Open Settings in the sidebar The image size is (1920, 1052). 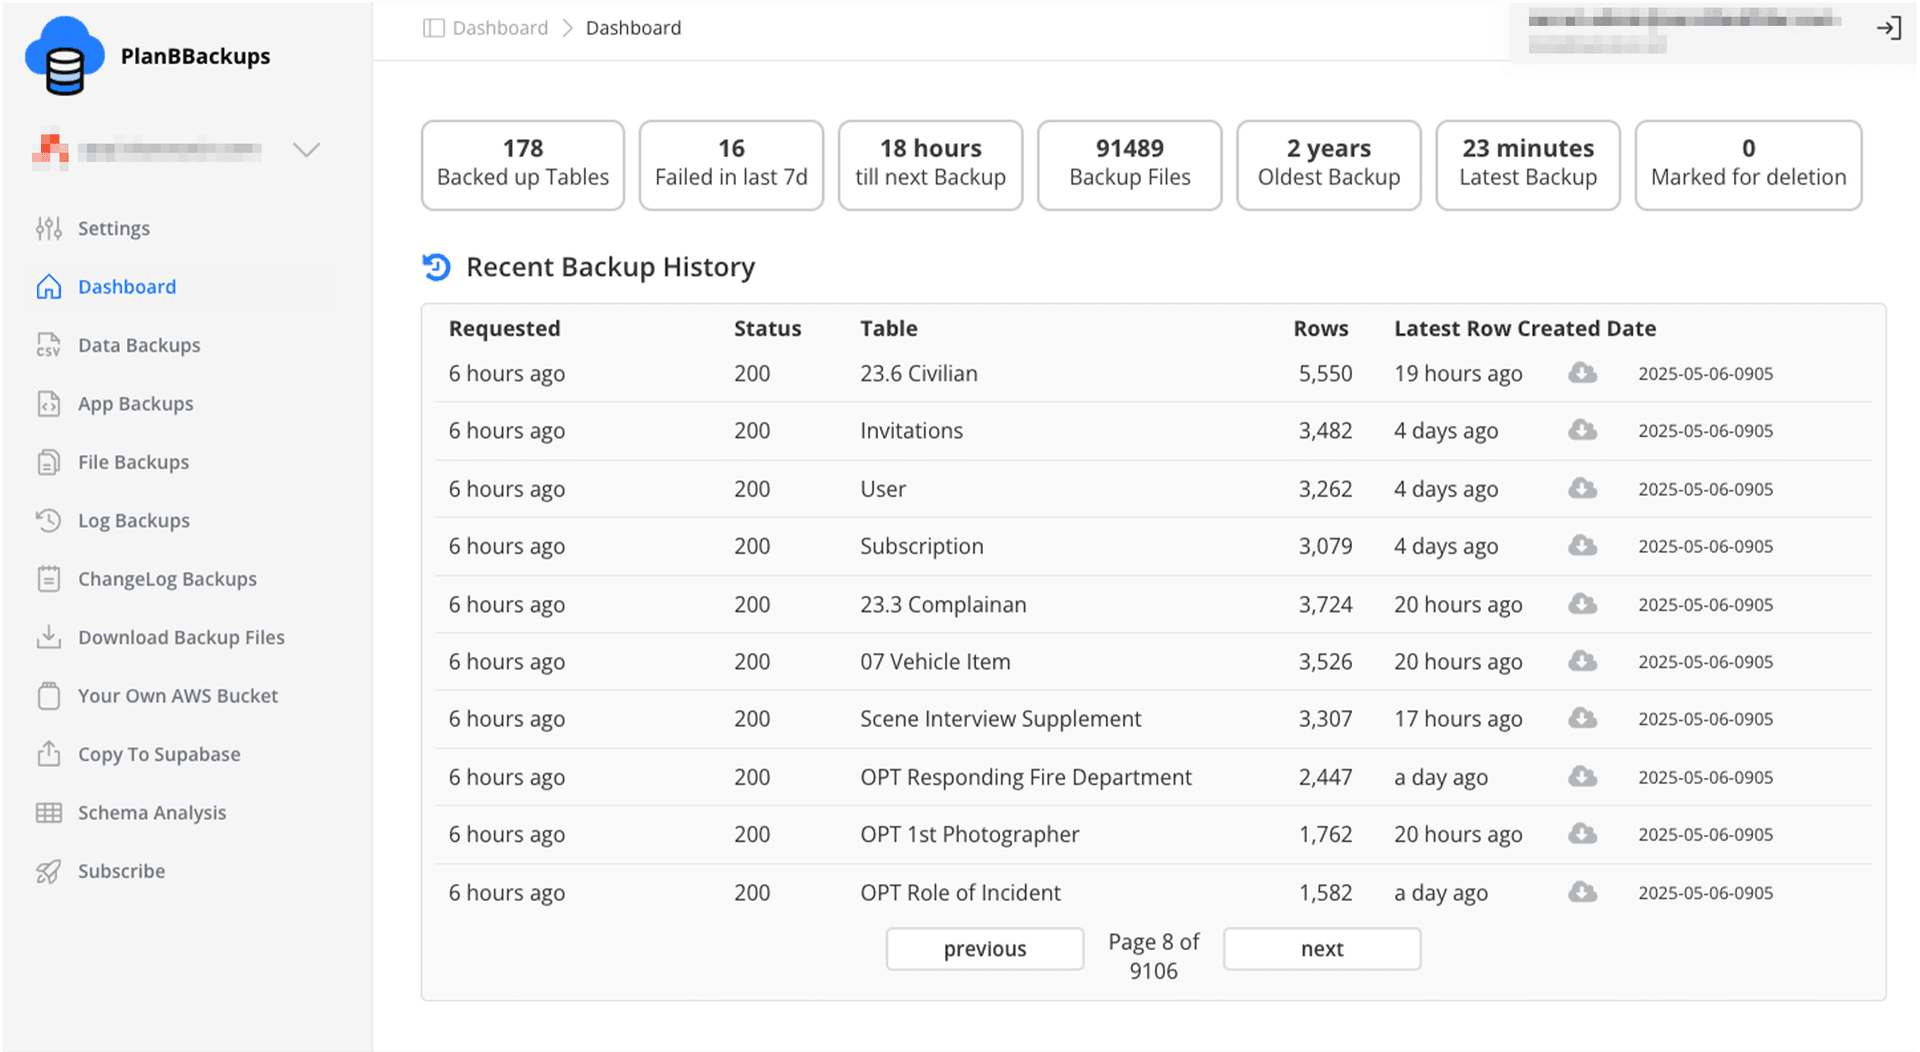coord(114,228)
